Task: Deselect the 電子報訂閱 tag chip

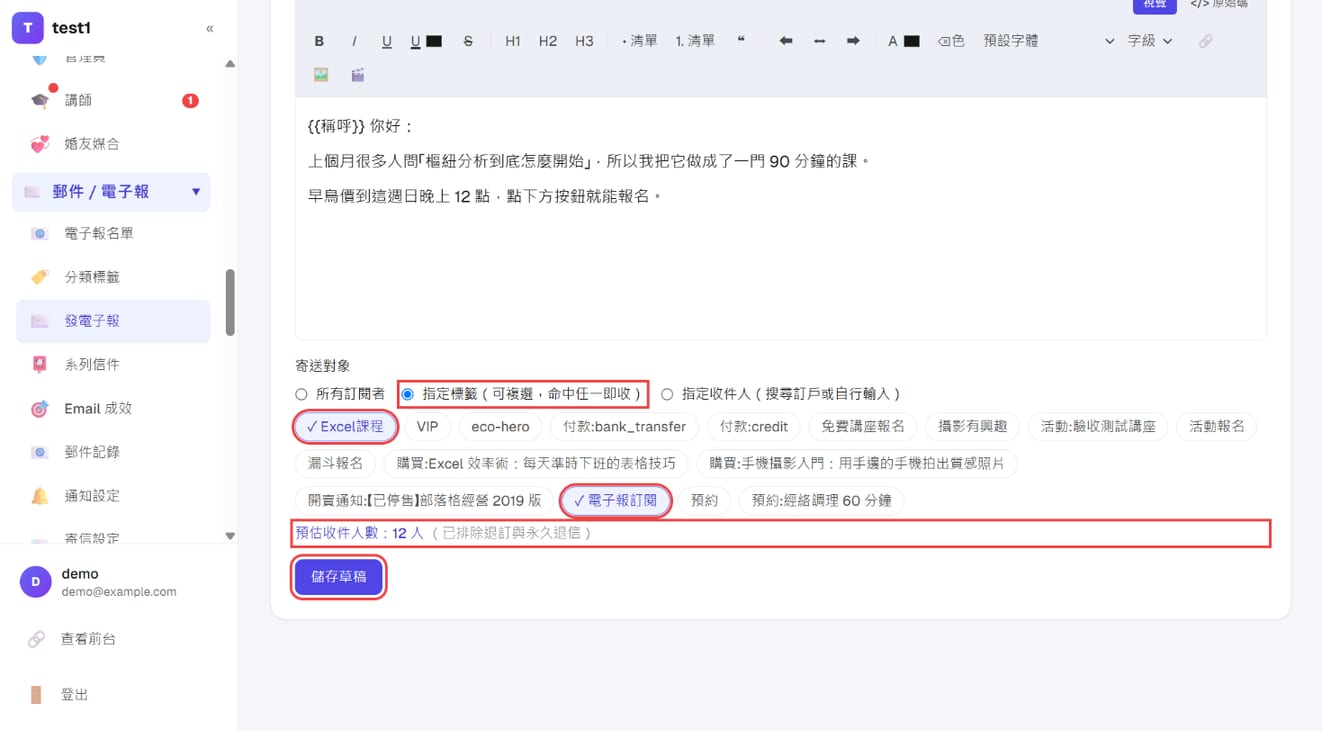Action: pos(616,500)
